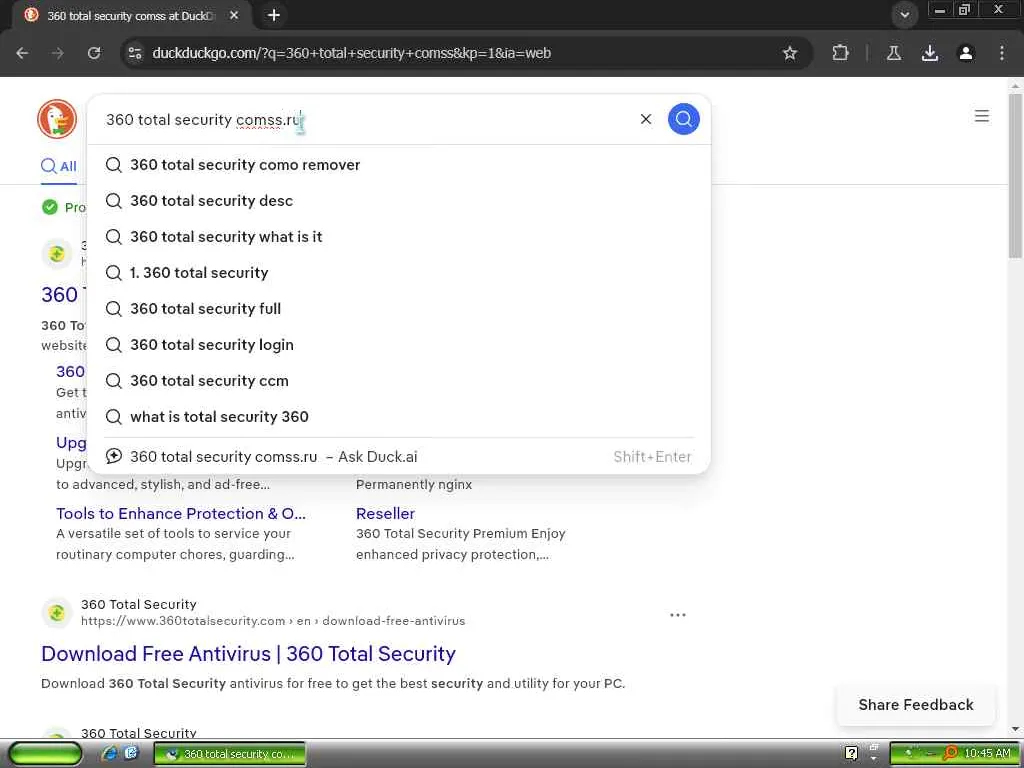Bookmark this page with the star

pyautogui.click(x=790, y=53)
